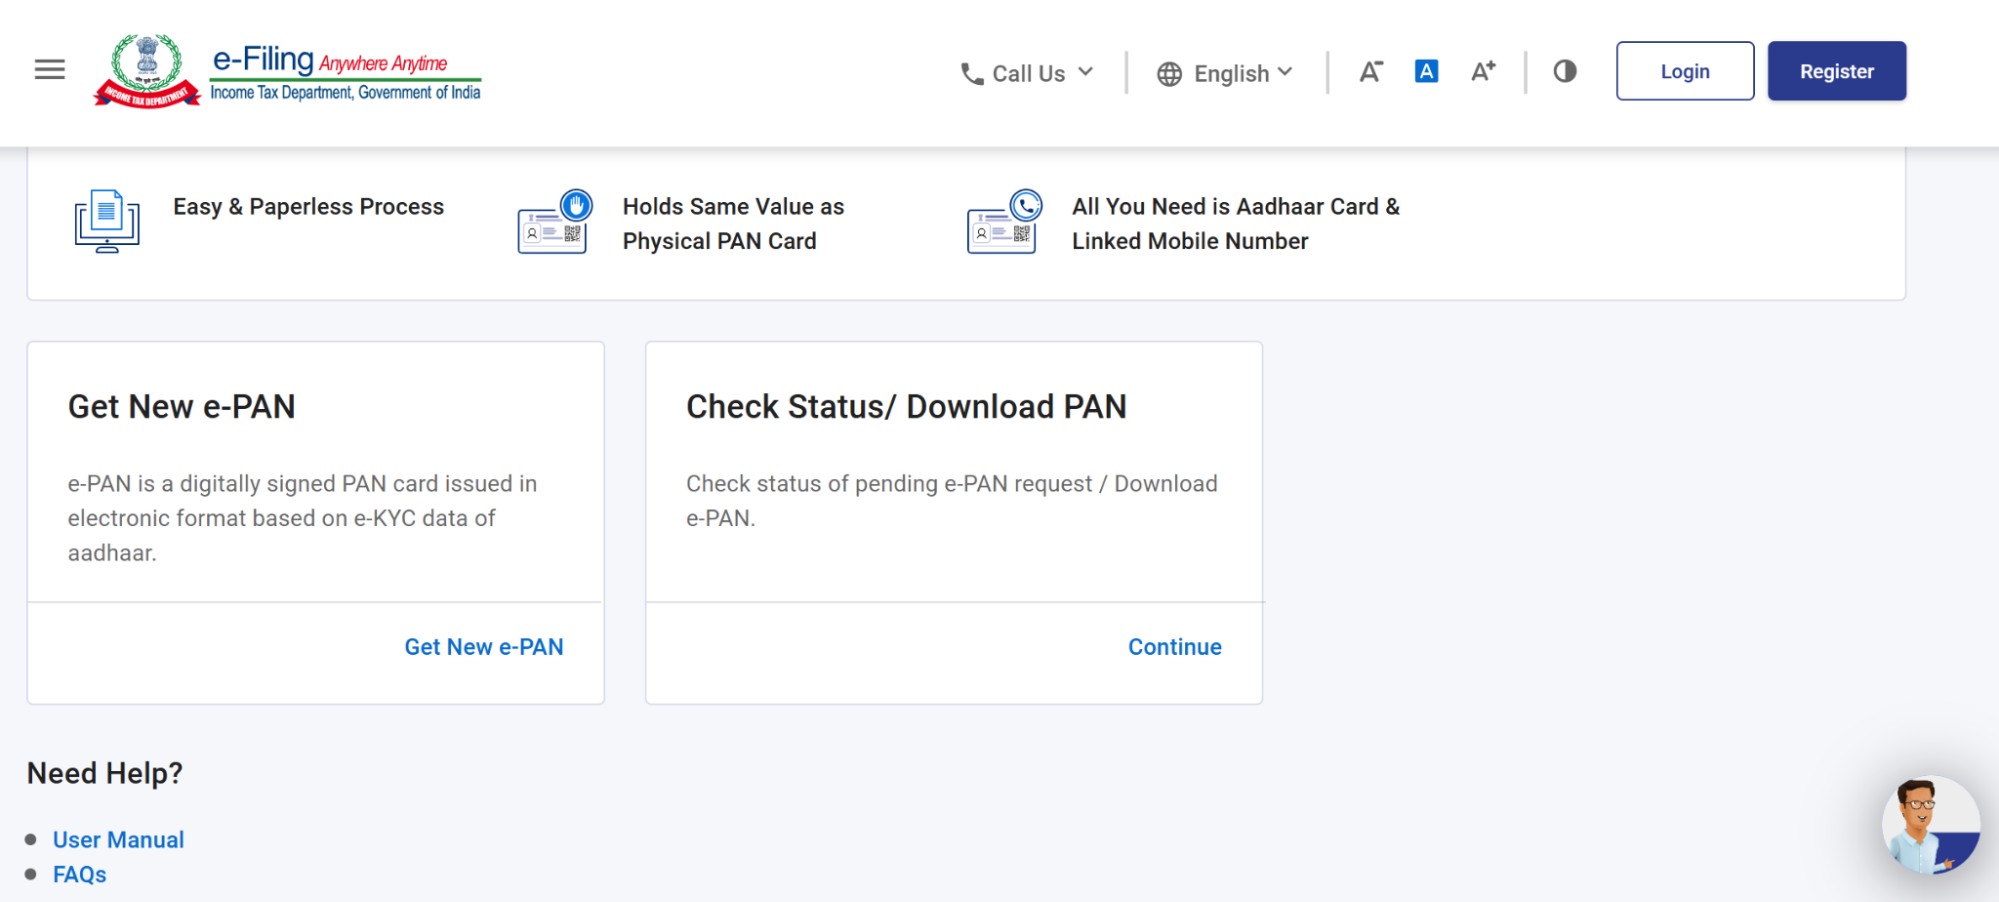Click the globe language icon
The image size is (1999, 902).
pyautogui.click(x=1169, y=74)
